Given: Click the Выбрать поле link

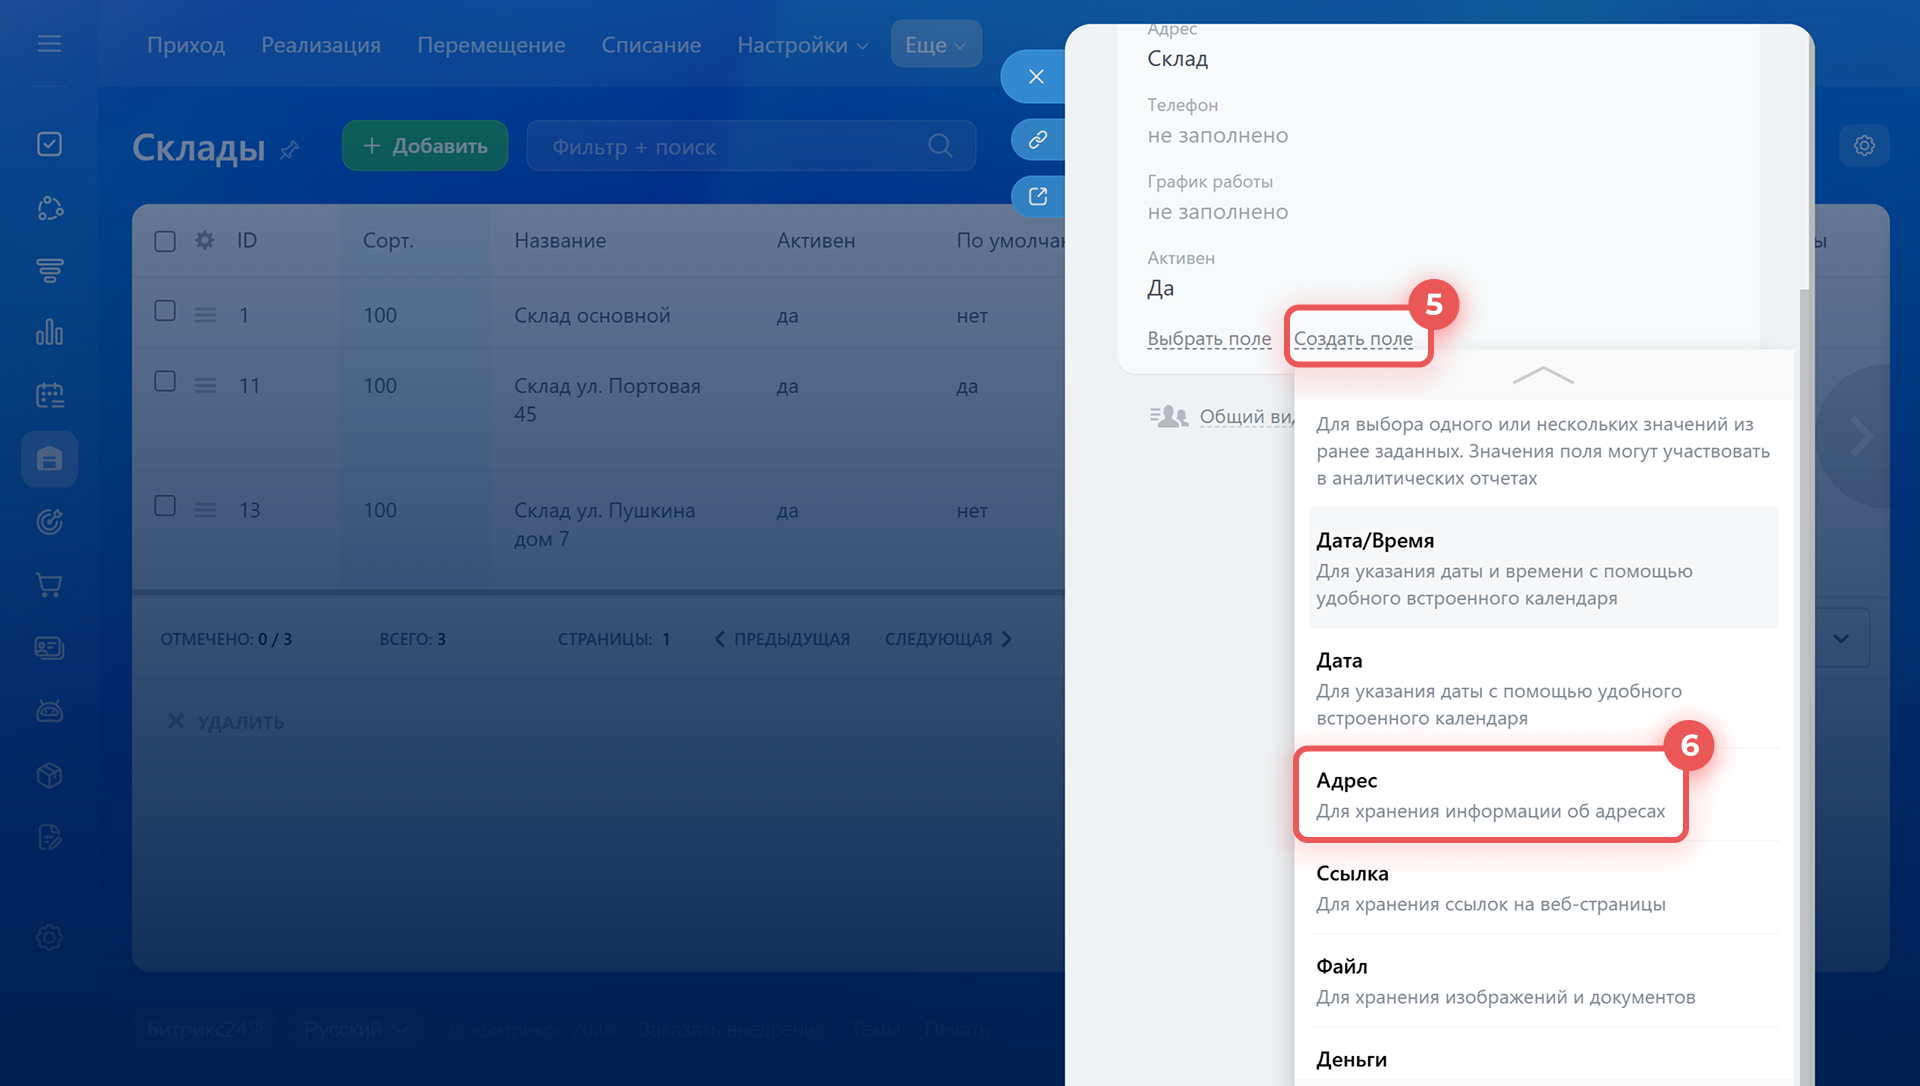Looking at the screenshot, I should (x=1208, y=338).
